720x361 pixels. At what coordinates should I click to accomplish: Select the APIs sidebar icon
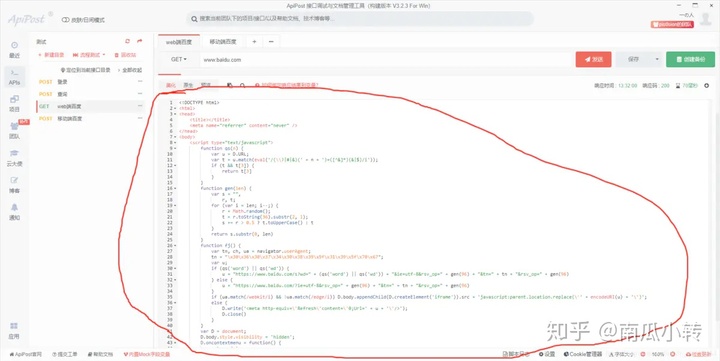tap(15, 77)
